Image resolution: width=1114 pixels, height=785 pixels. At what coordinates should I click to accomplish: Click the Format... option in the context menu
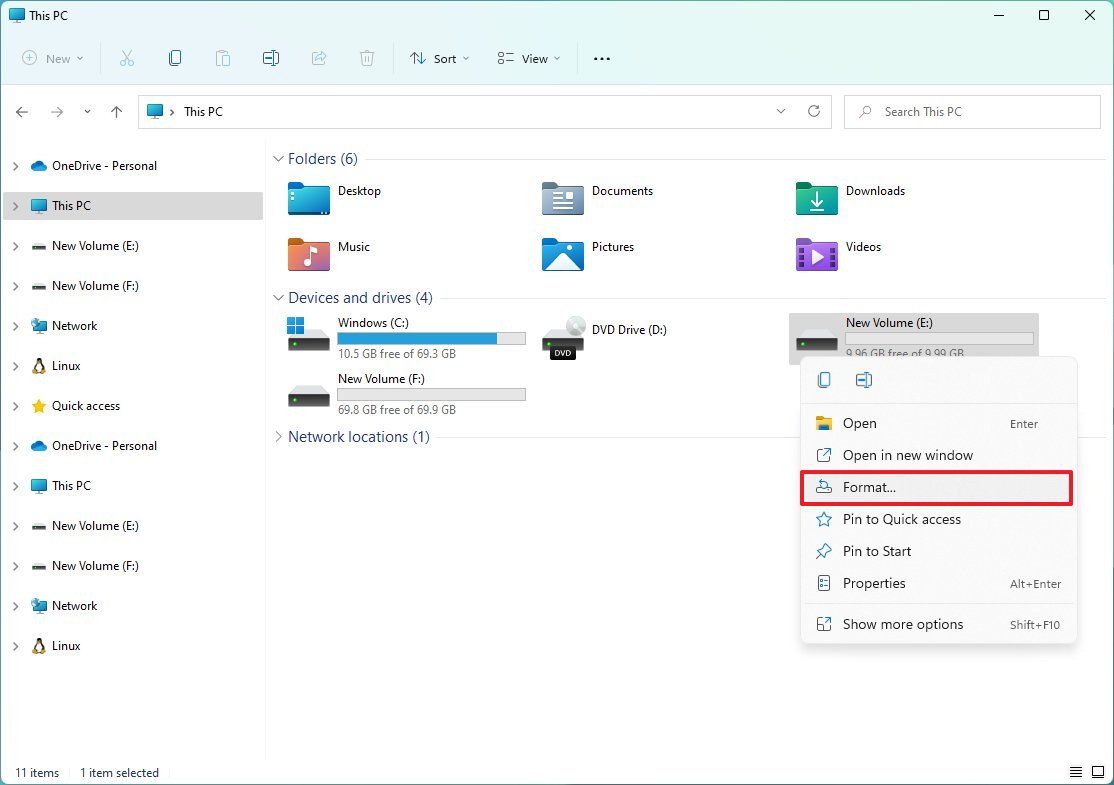tap(868, 487)
